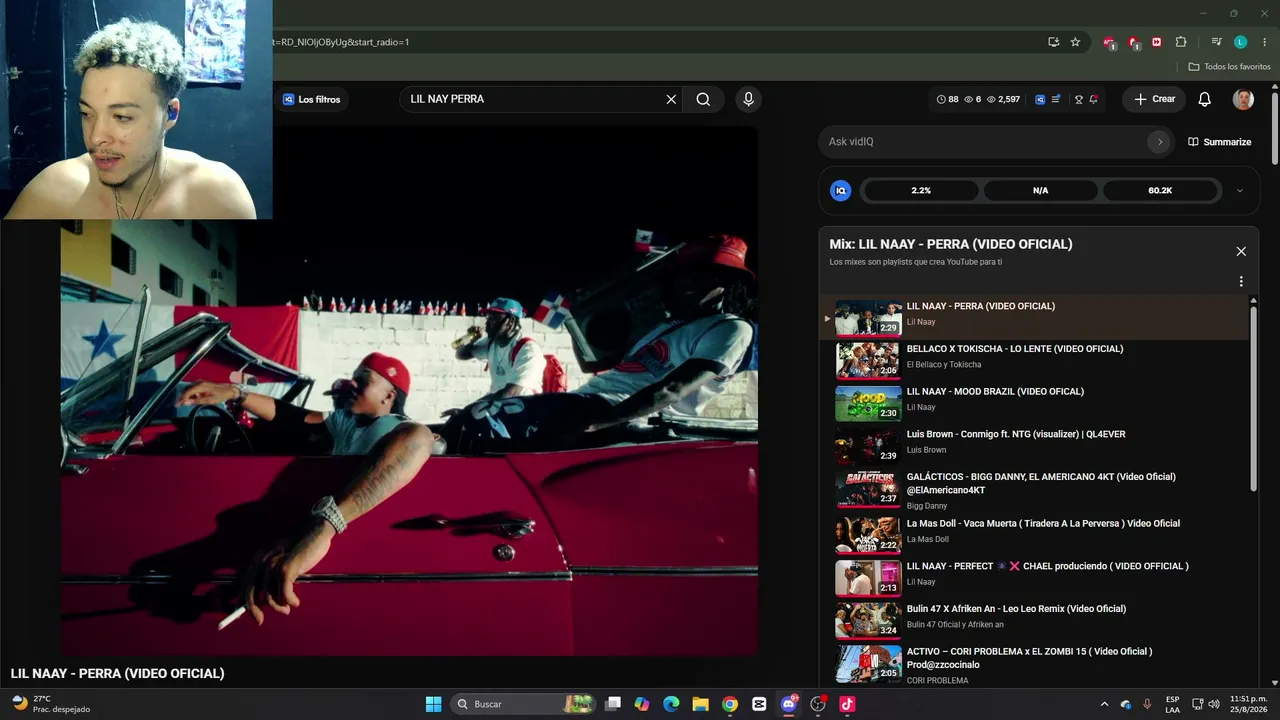Open first red extension with badge 1

(x=1109, y=43)
